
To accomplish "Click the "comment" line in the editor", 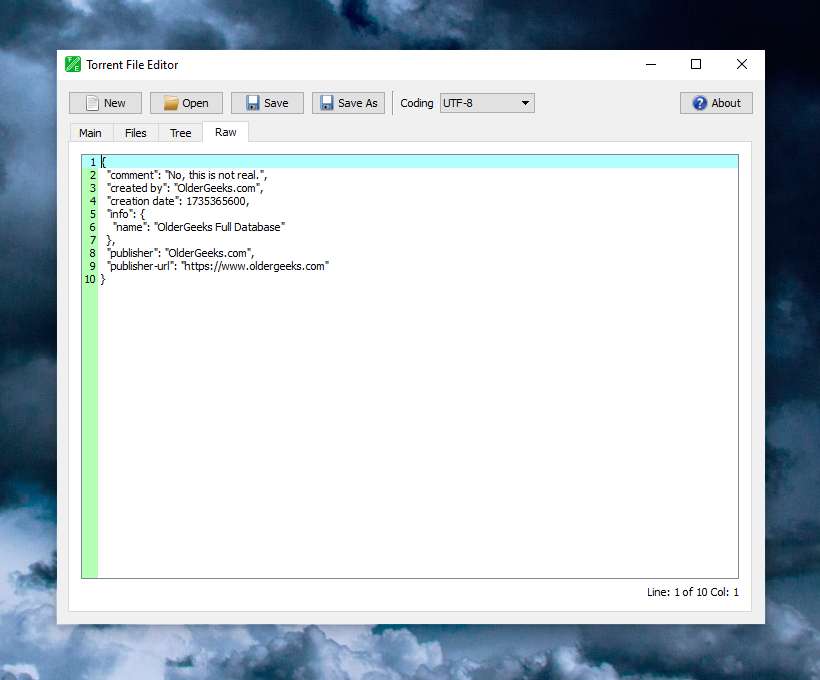I will click(x=187, y=175).
